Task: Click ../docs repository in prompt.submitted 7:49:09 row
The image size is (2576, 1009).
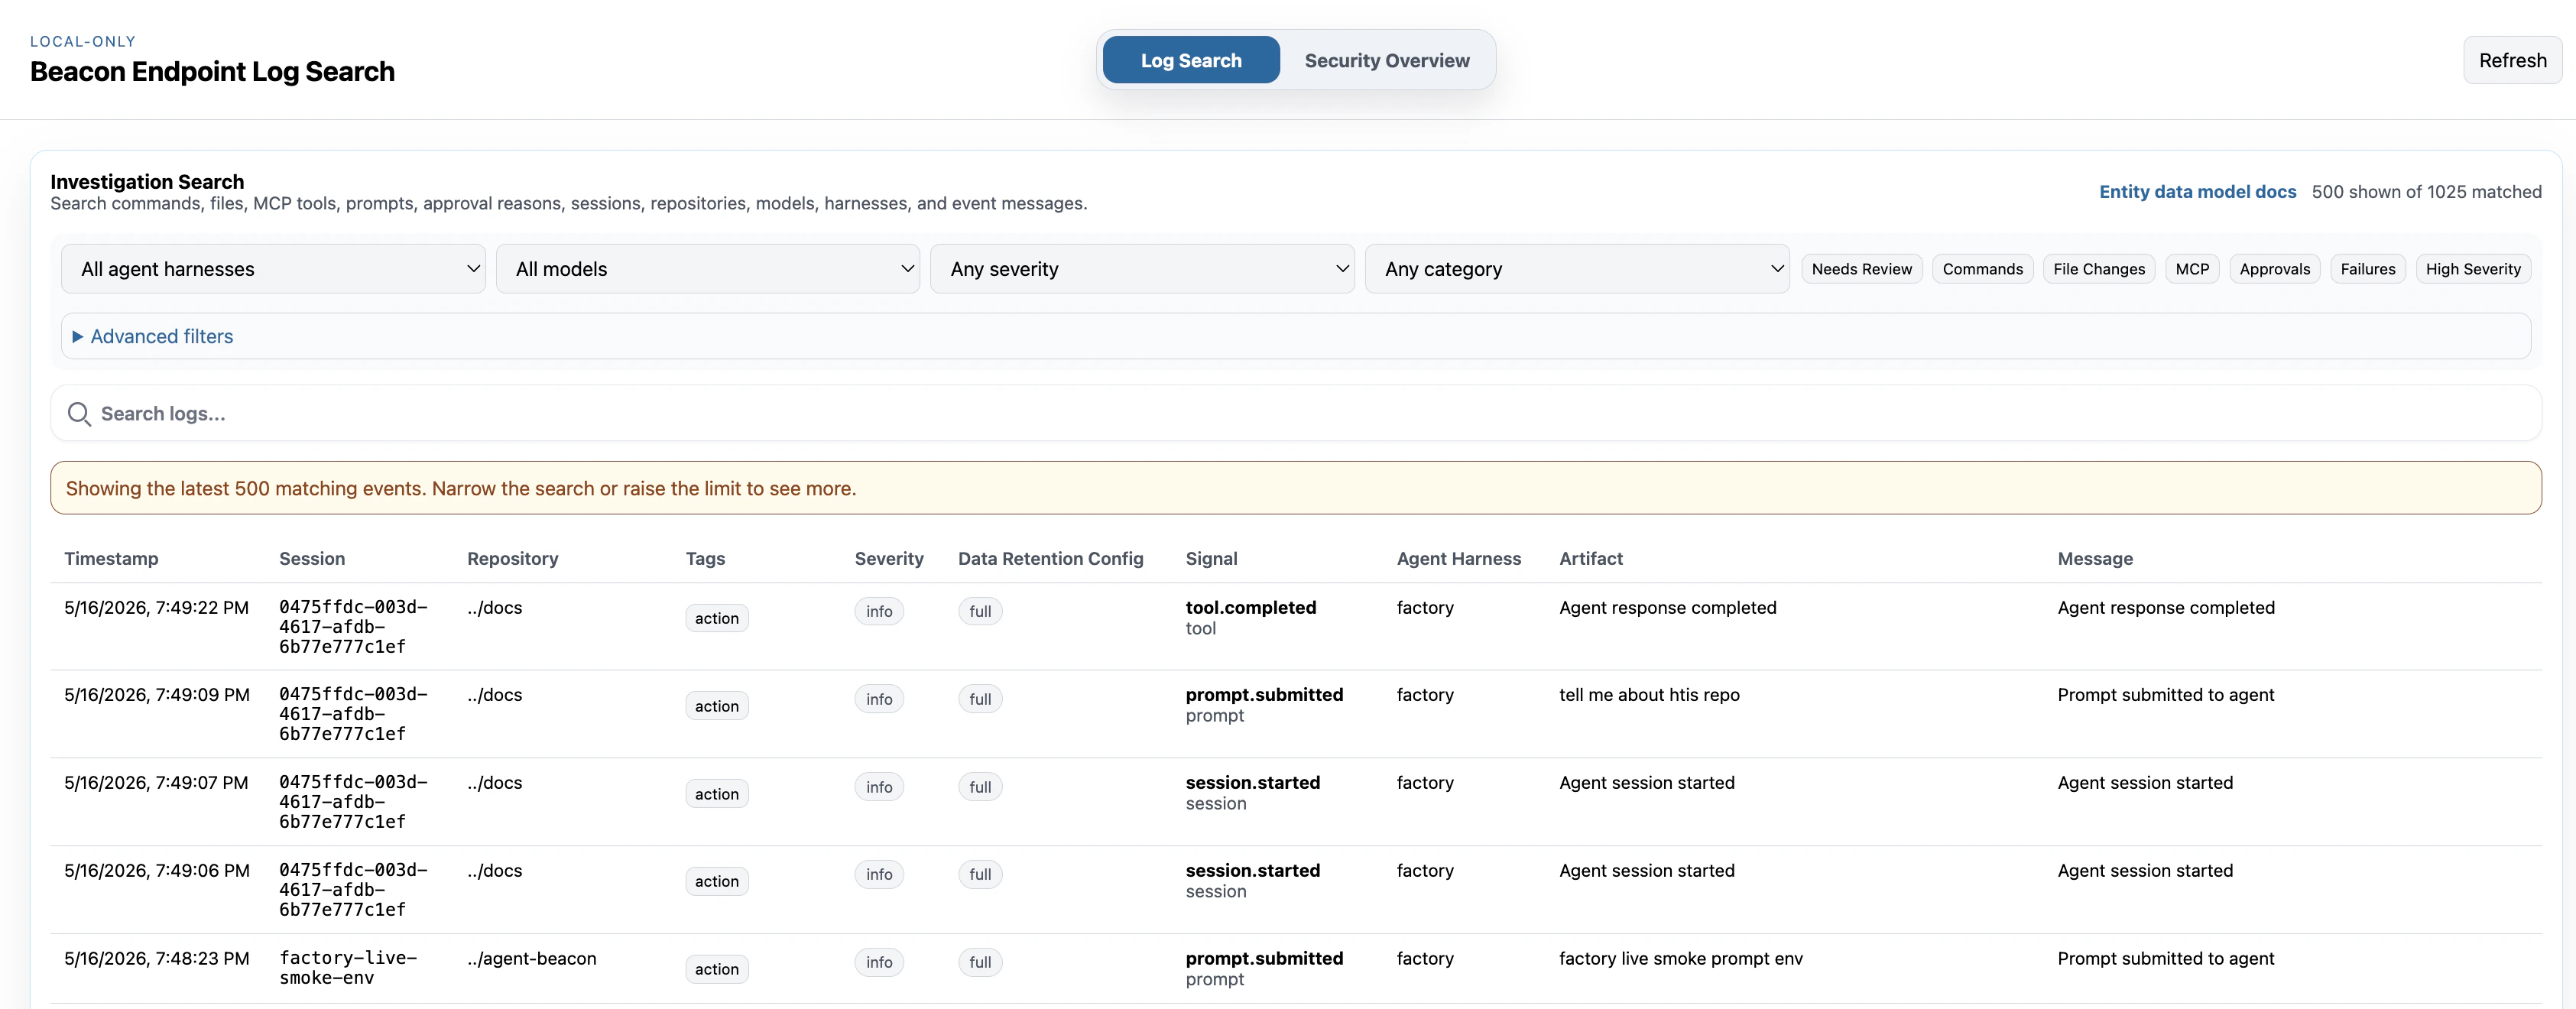Action: point(494,695)
